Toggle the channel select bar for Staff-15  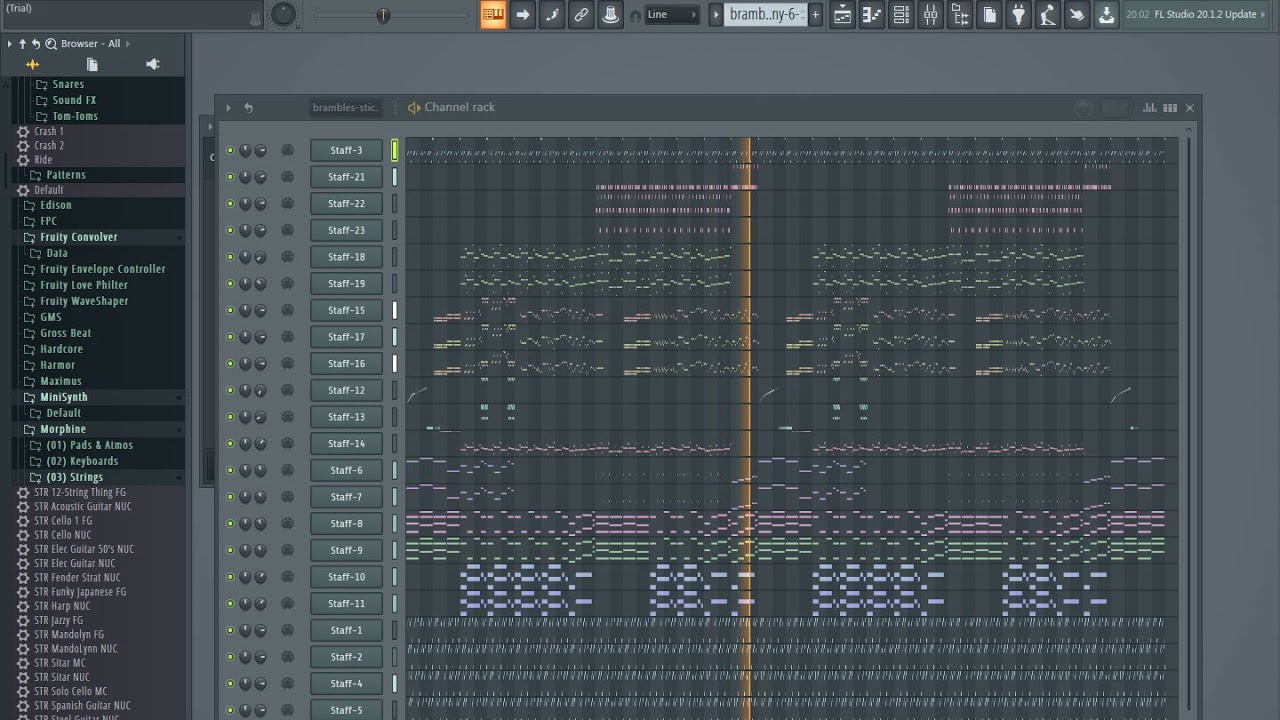(394, 310)
